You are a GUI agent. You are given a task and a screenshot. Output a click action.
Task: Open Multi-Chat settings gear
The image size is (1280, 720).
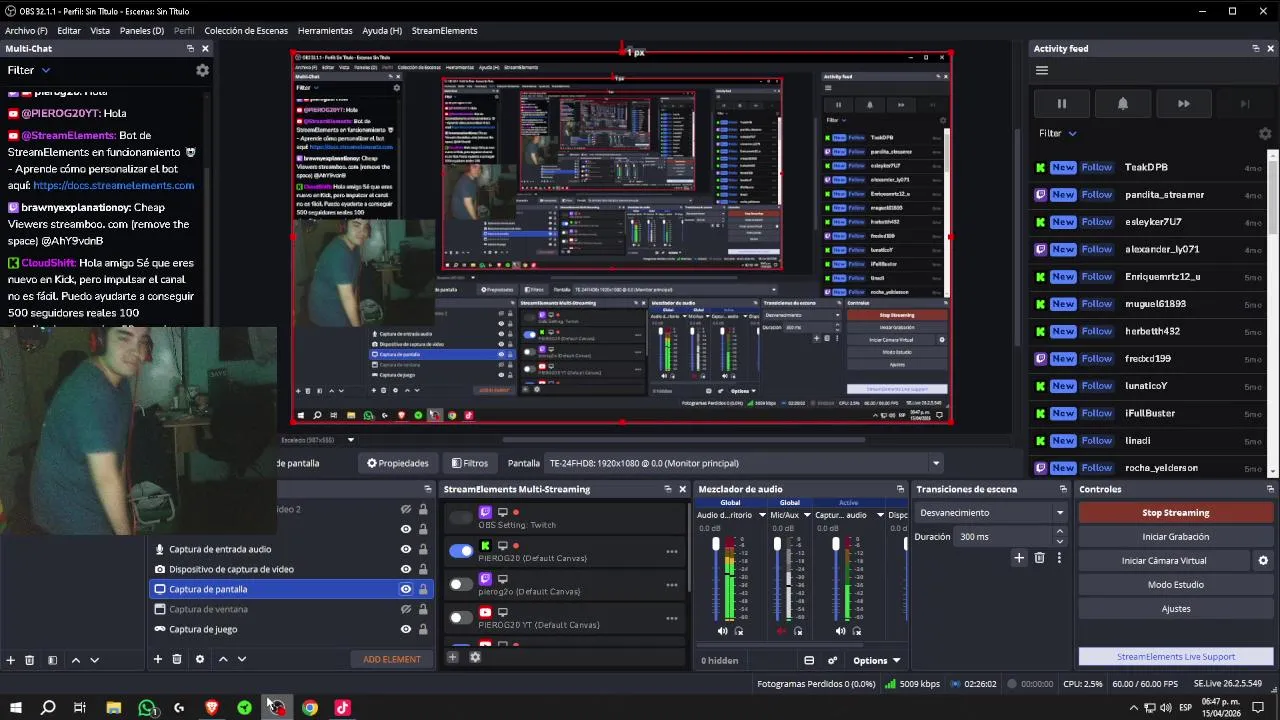[202, 70]
